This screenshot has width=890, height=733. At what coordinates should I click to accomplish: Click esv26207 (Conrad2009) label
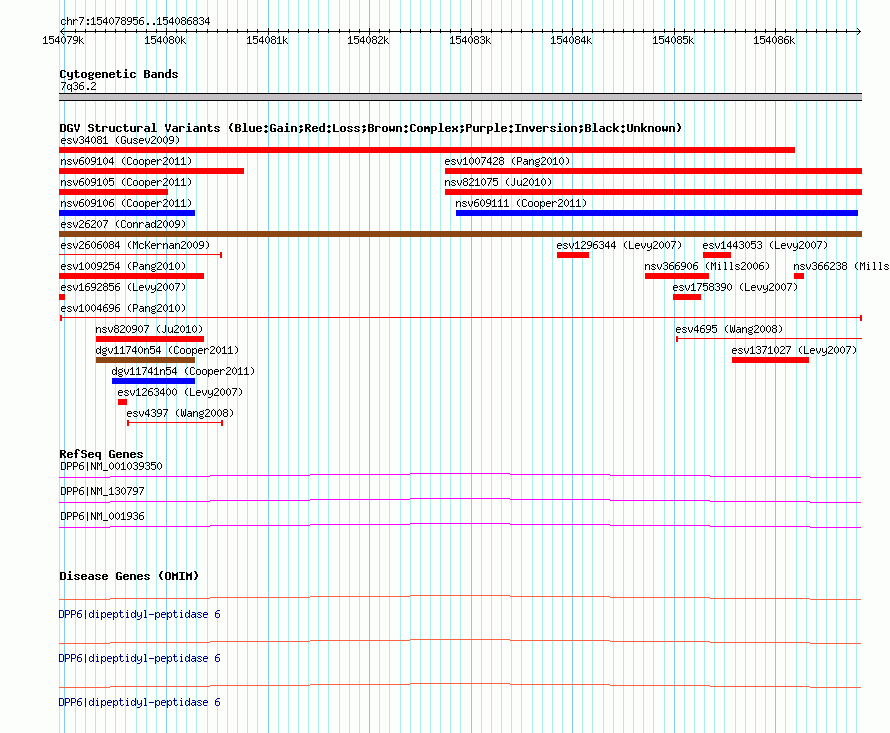point(123,224)
